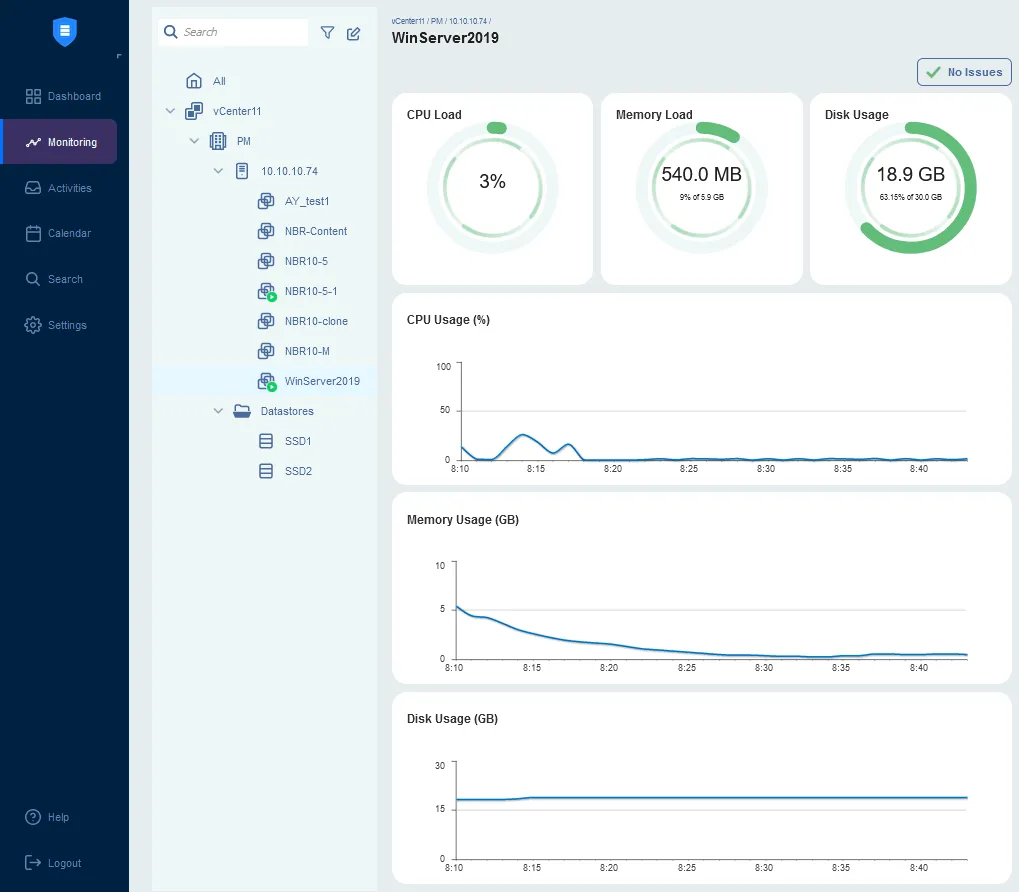Click the Datastores folder icon

[x=242, y=411]
